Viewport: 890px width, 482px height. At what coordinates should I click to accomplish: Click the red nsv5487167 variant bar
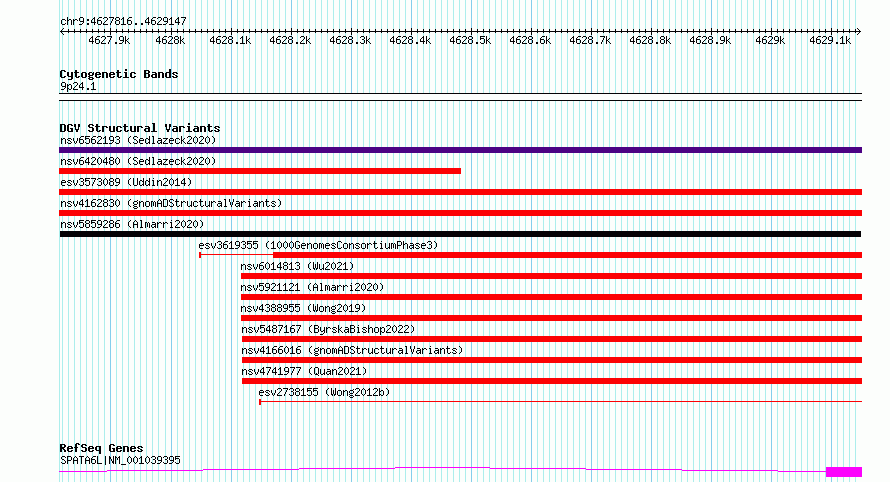pyautogui.click(x=552, y=339)
